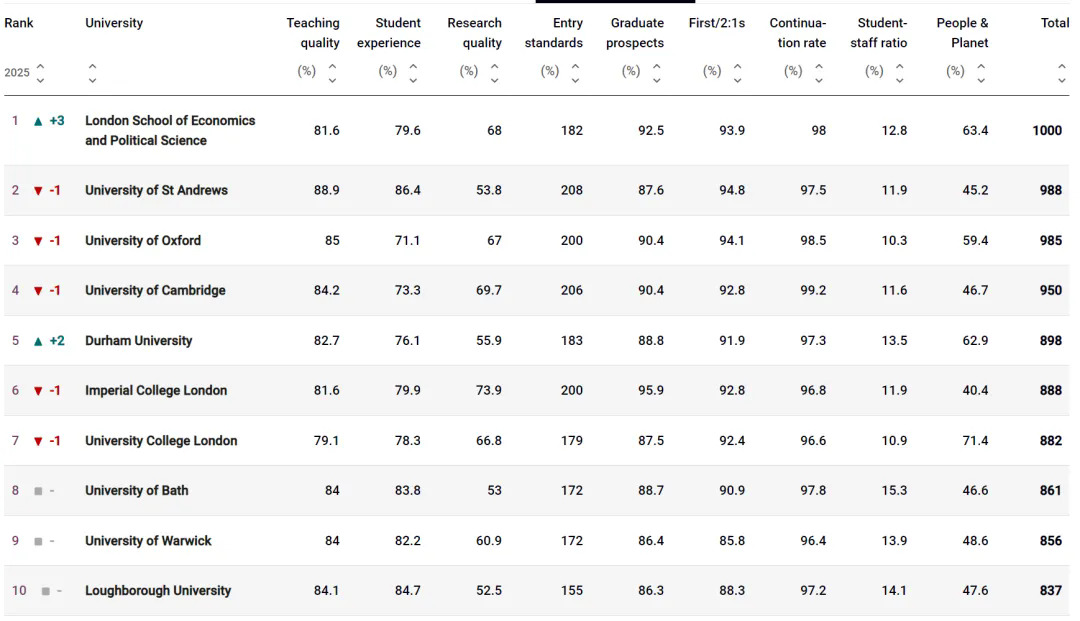1080x621 pixels.
Task: Open London School of Economics link
Action: pos(169,130)
